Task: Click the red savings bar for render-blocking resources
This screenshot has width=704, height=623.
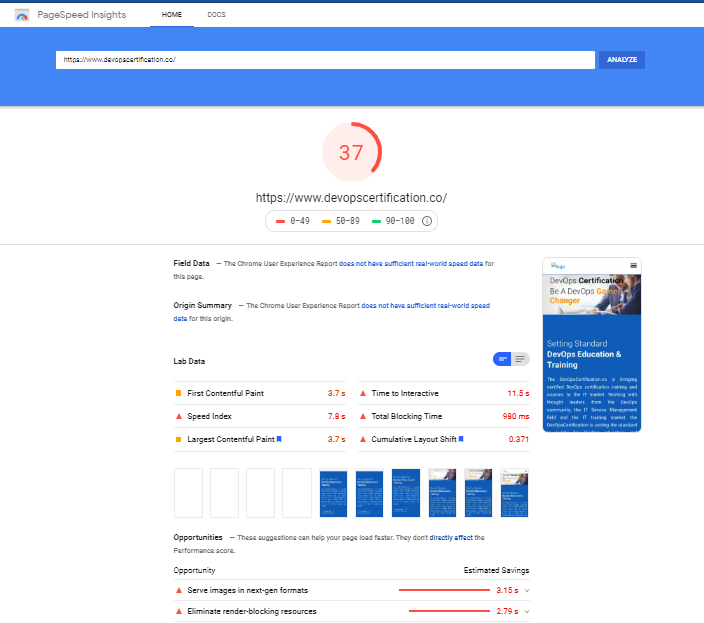Action: click(449, 611)
